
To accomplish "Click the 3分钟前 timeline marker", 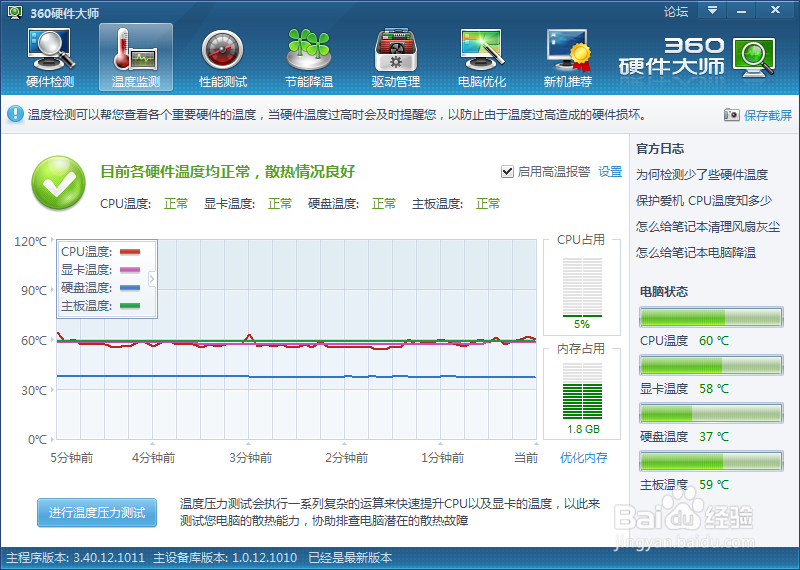I will [x=250, y=457].
